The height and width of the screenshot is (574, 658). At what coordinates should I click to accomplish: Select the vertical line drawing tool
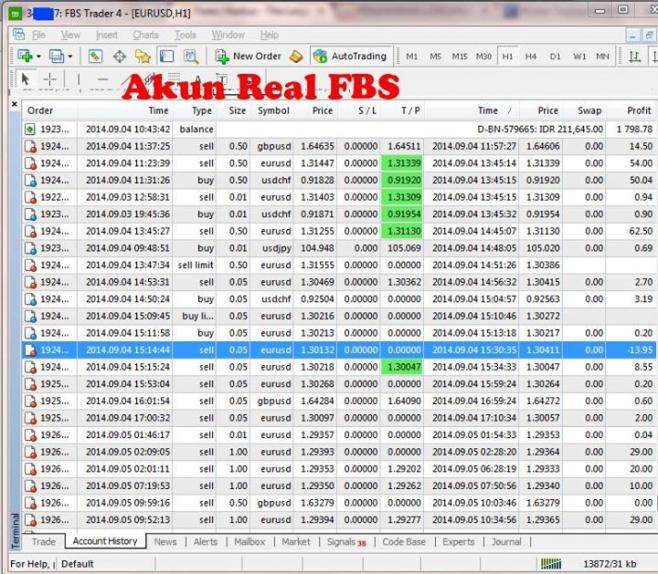click(78, 79)
